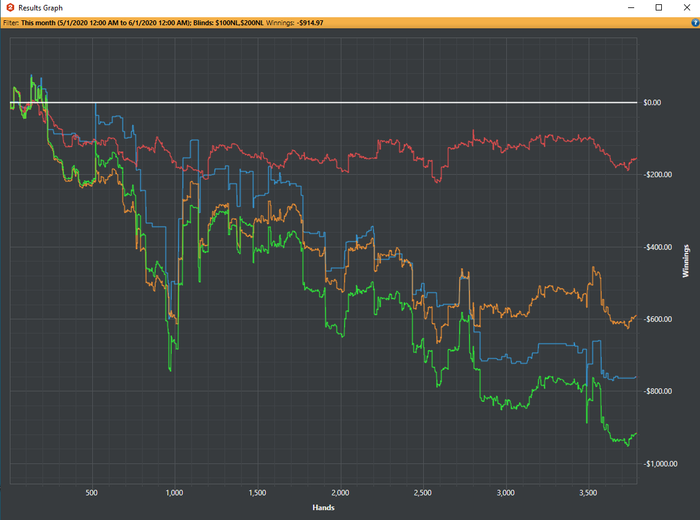This screenshot has width=700, height=520.
Task: Click the 2,500 hands axis label
Action: tap(423, 493)
